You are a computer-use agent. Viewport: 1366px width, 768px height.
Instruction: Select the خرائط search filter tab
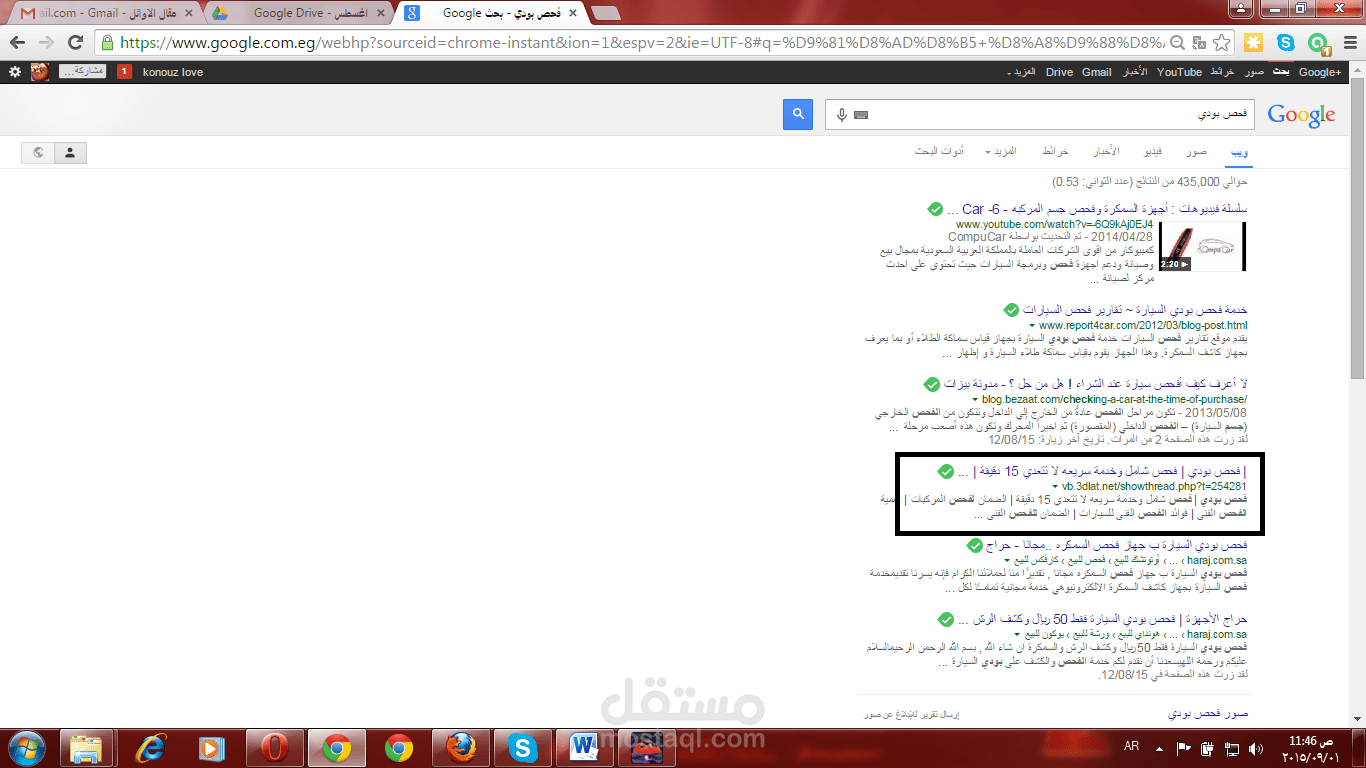1056,151
